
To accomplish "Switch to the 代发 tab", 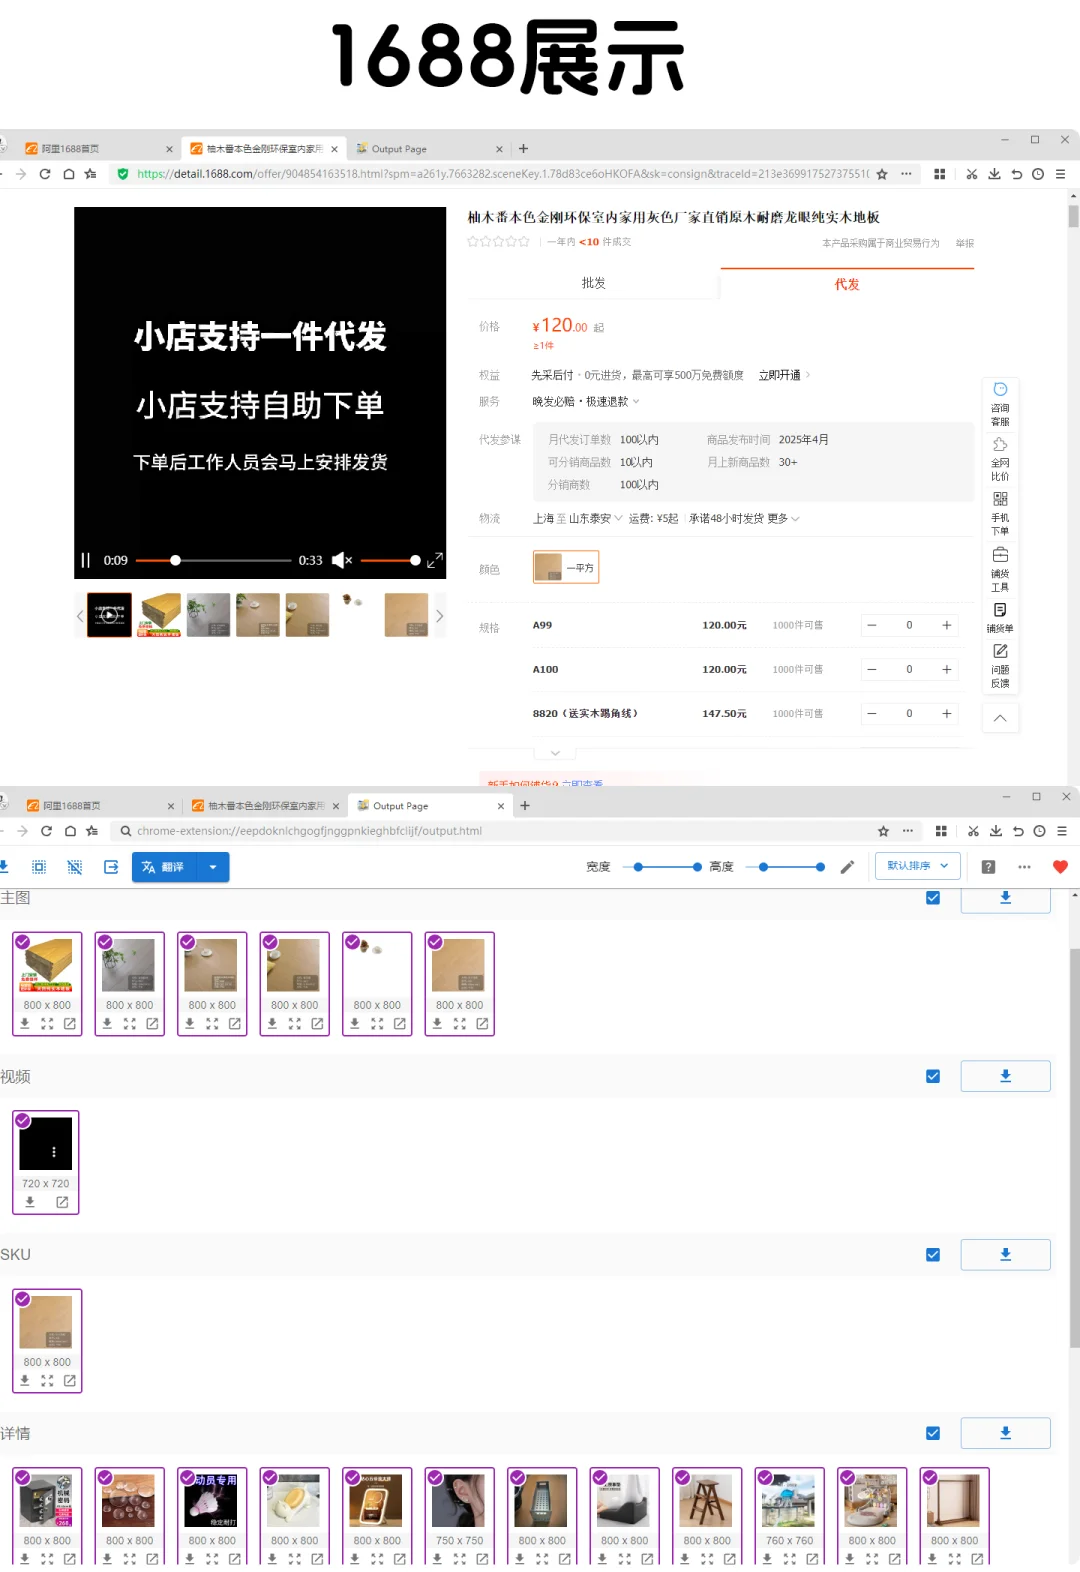I will [847, 284].
